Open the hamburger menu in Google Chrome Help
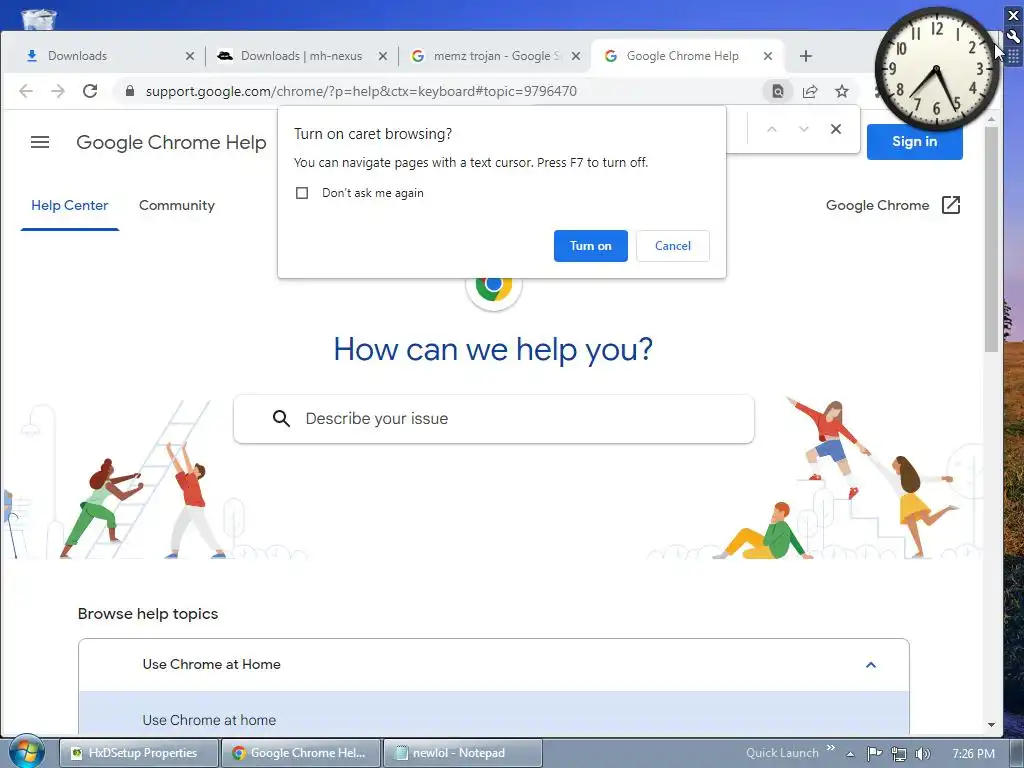 tap(40, 142)
